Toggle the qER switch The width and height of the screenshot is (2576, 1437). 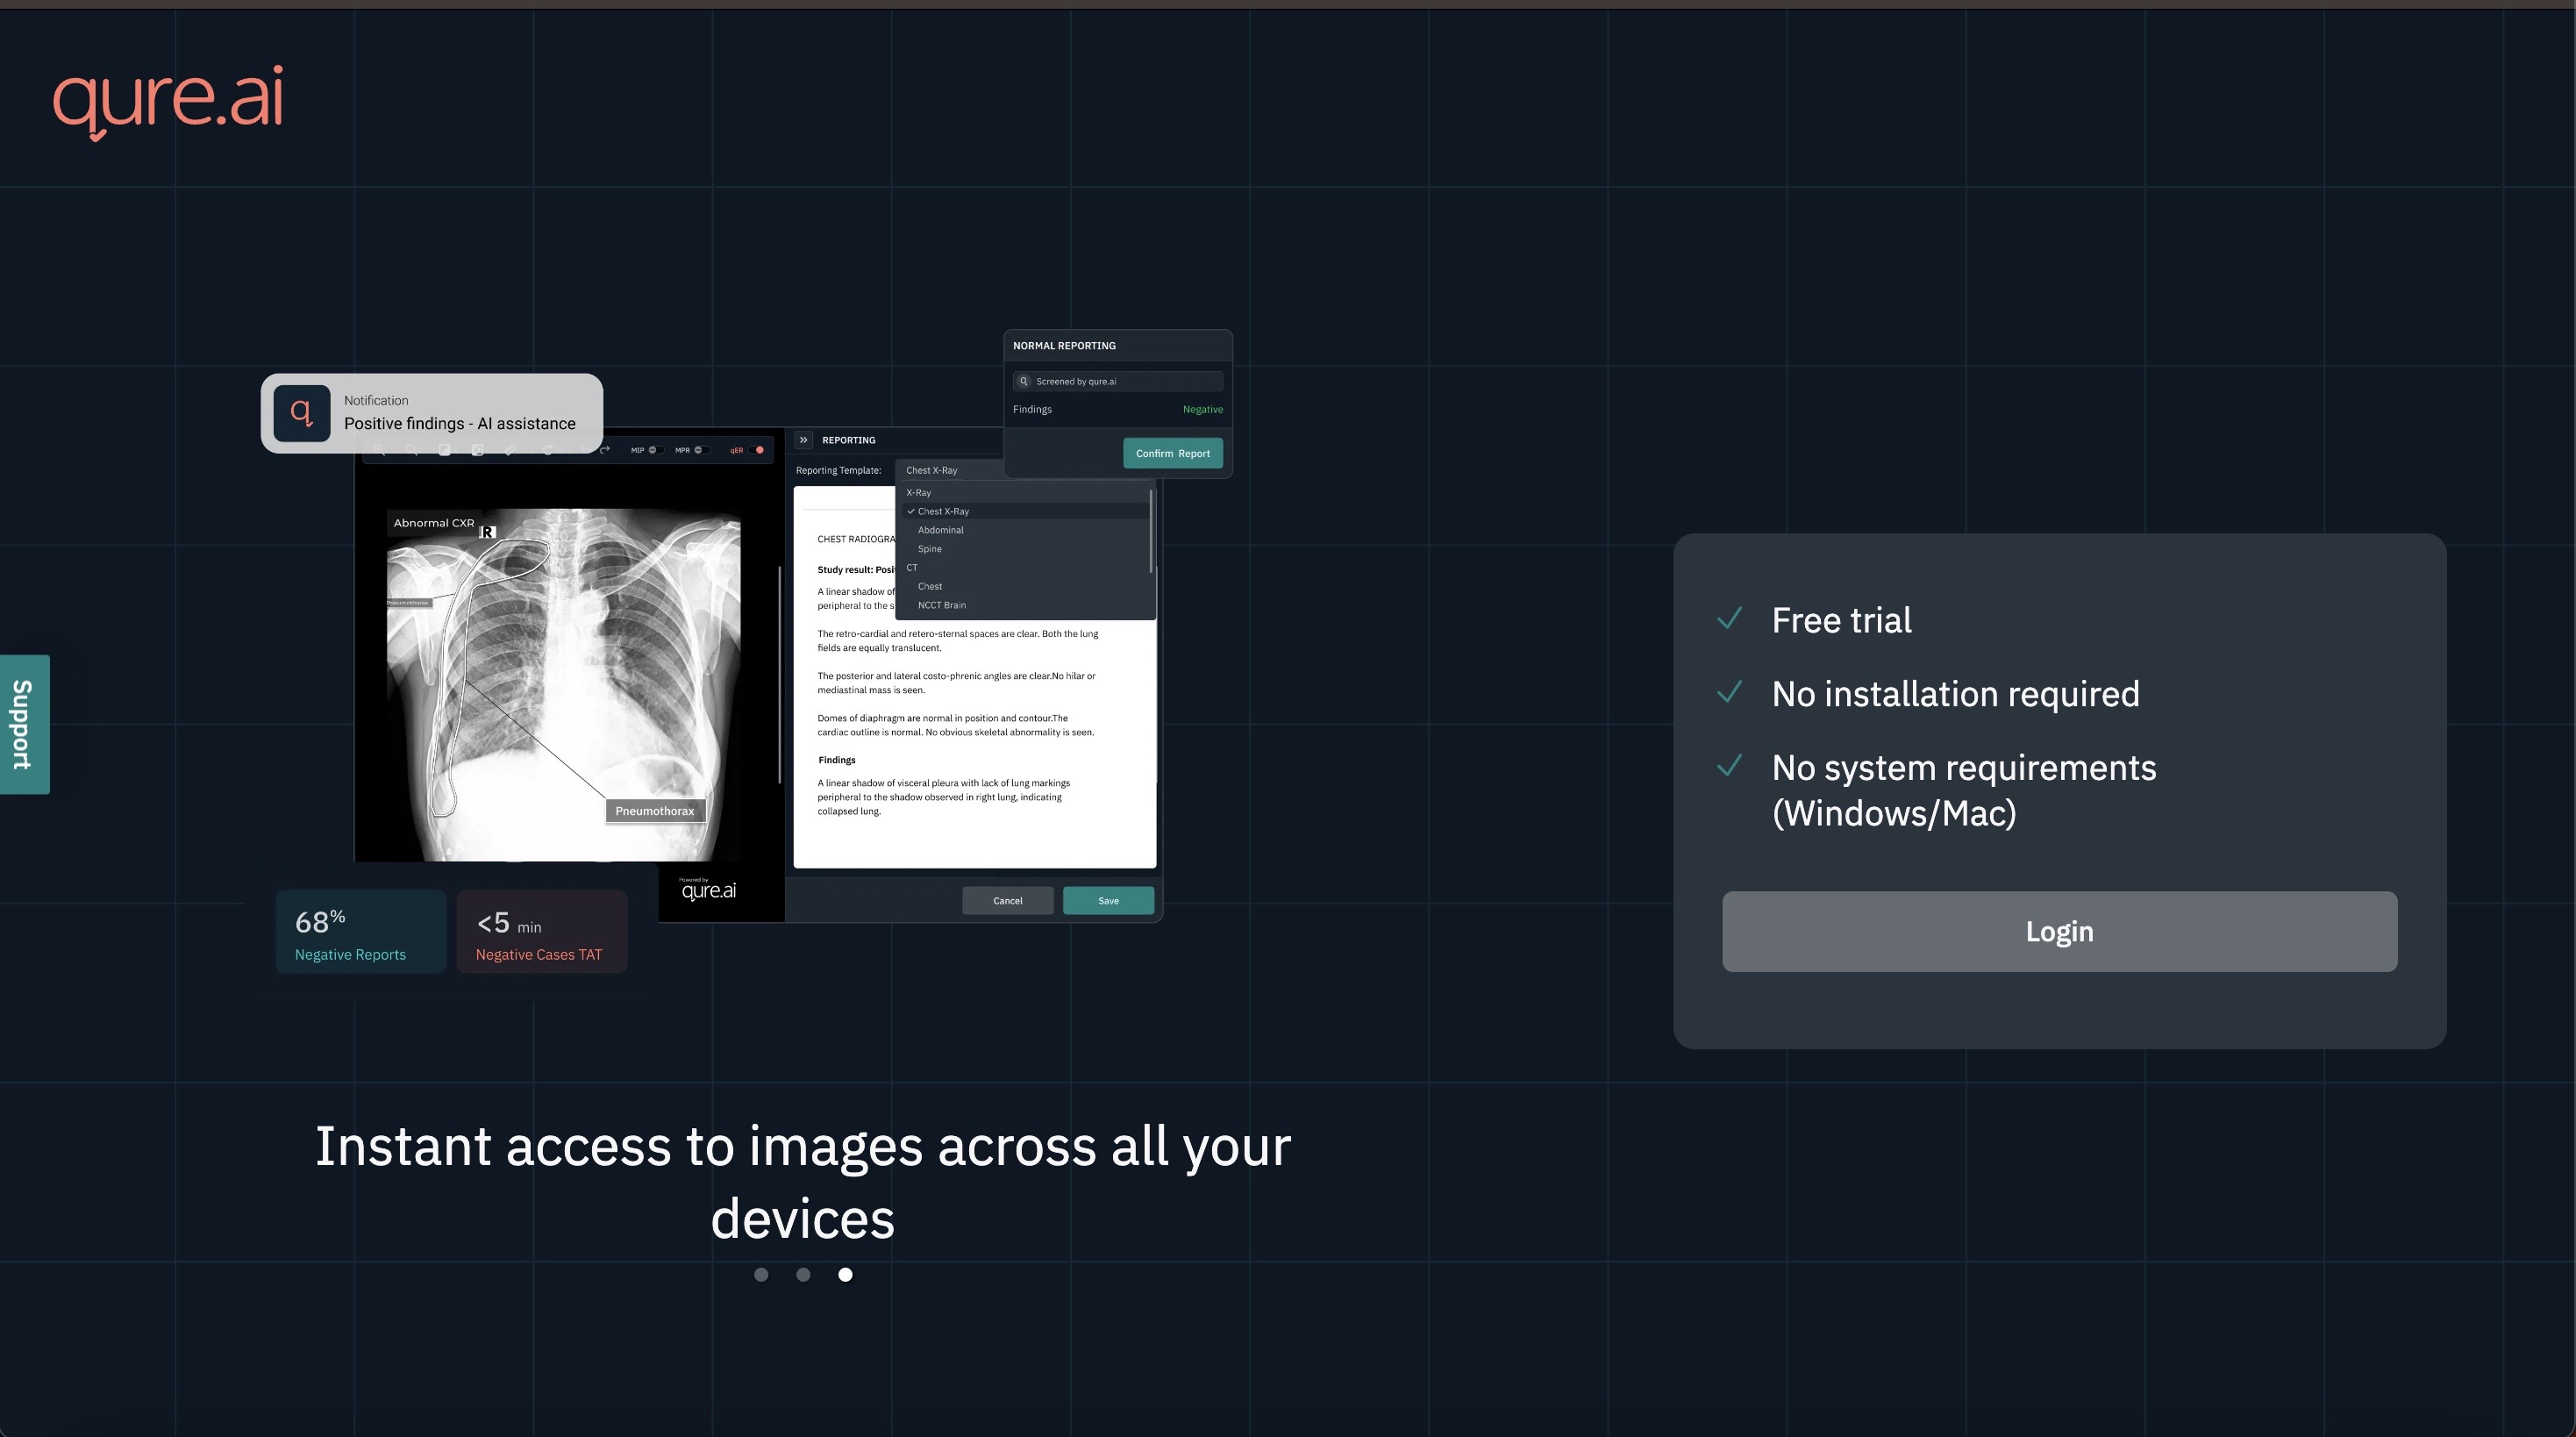[x=756, y=450]
